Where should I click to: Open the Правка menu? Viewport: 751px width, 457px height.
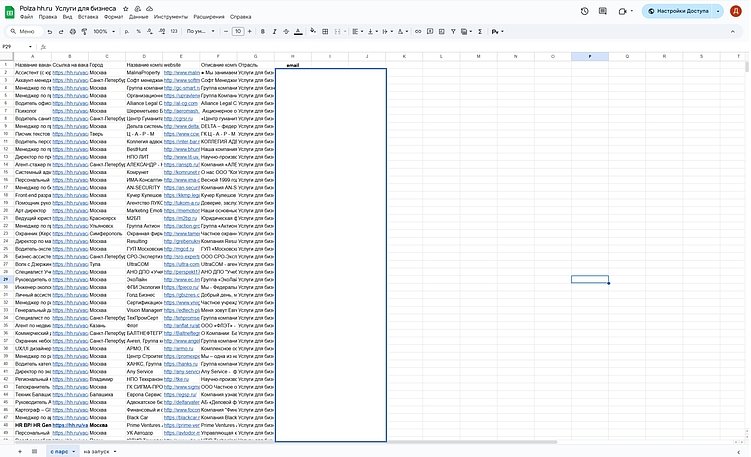point(48,17)
